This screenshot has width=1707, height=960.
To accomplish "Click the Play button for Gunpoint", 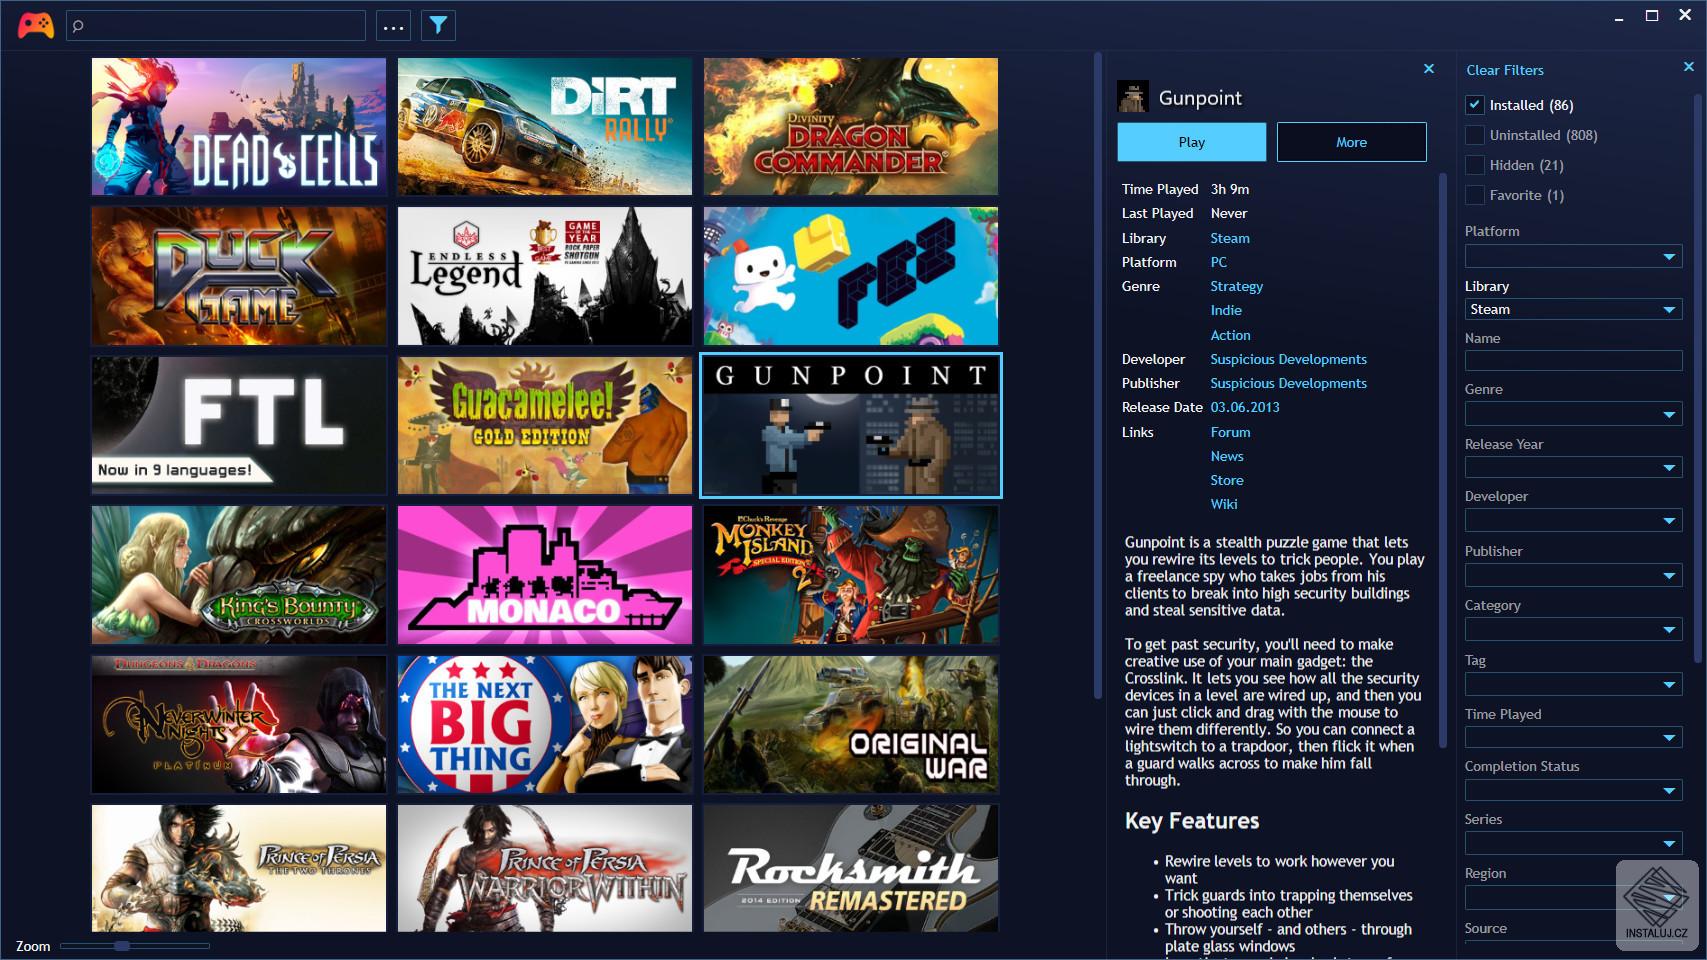I will [x=1191, y=142].
